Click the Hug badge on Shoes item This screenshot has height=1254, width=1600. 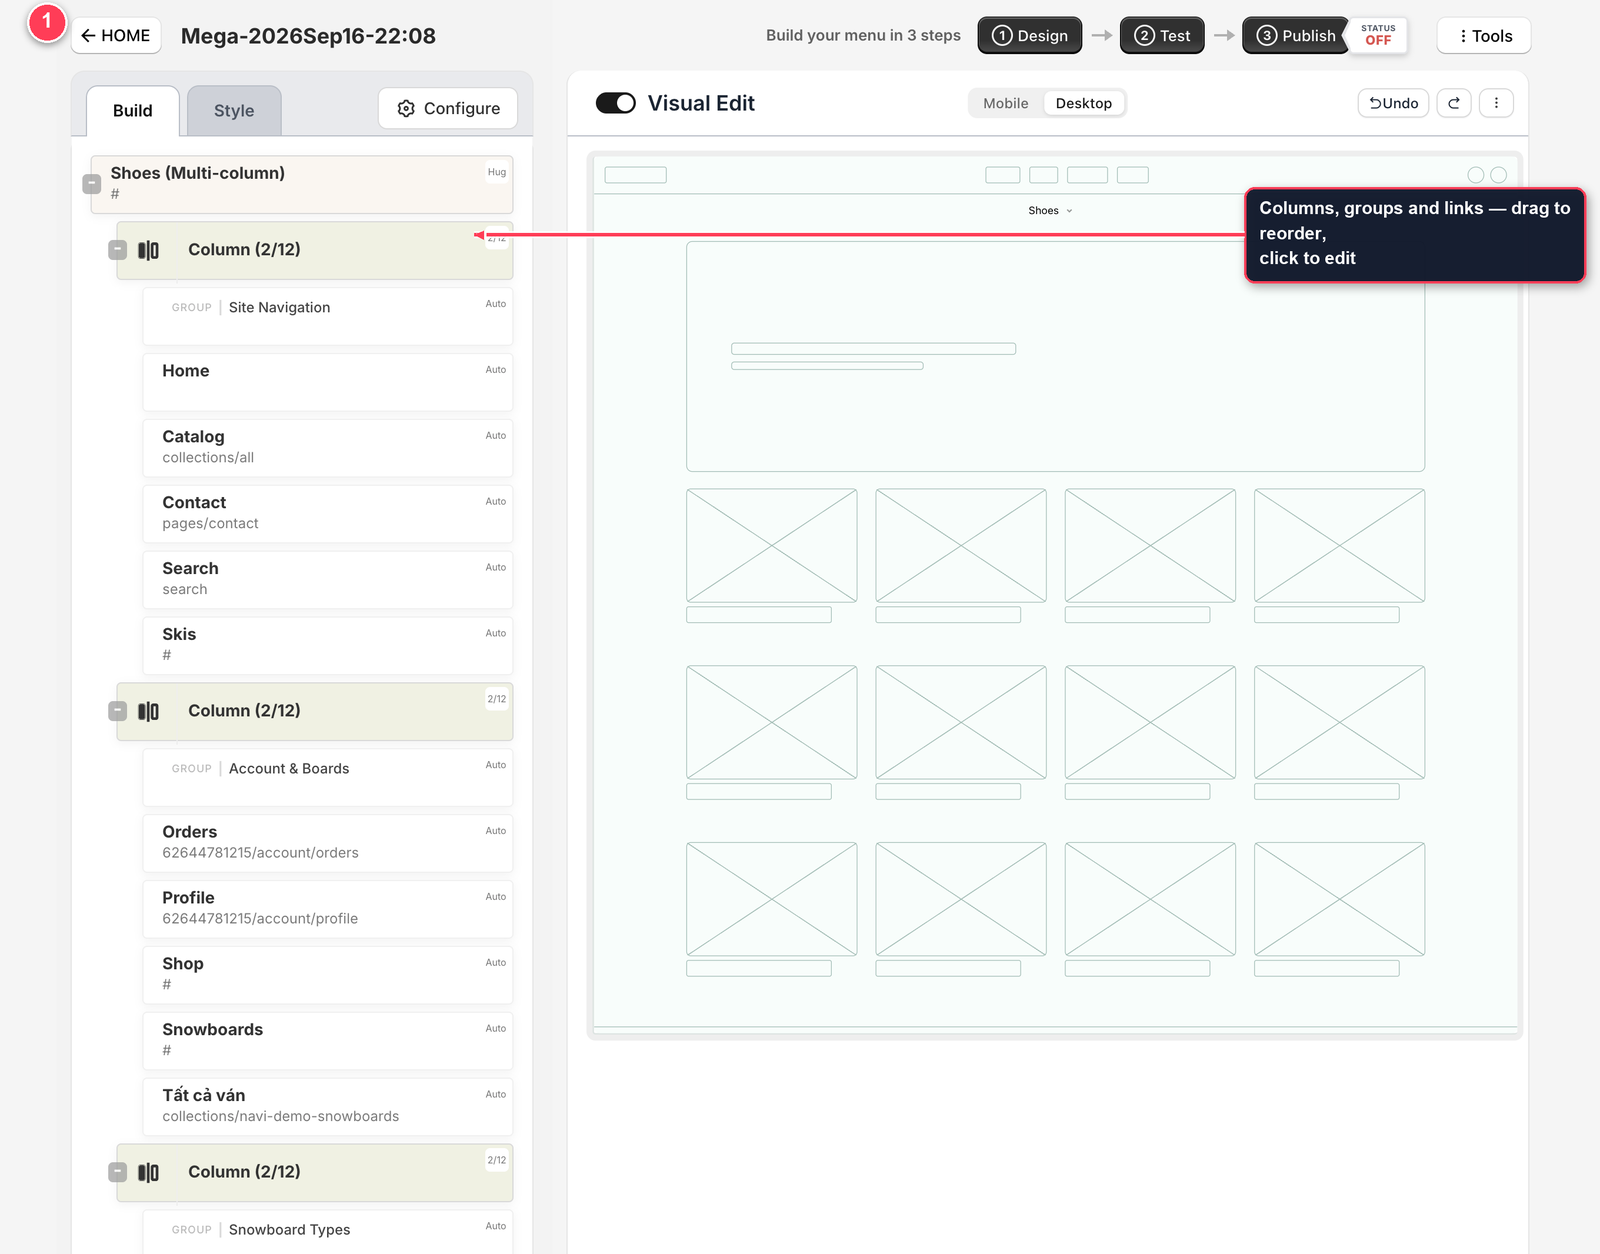tap(497, 172)
